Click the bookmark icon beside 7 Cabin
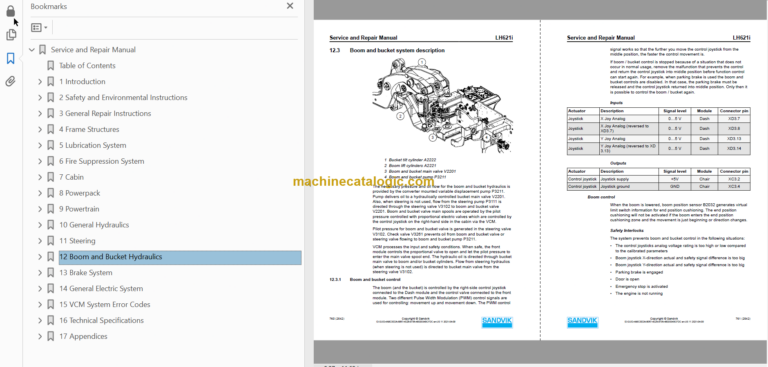Image resolution: width=768 pixels, height=367 pixels. pyautogui.click(x=50, y=177)
